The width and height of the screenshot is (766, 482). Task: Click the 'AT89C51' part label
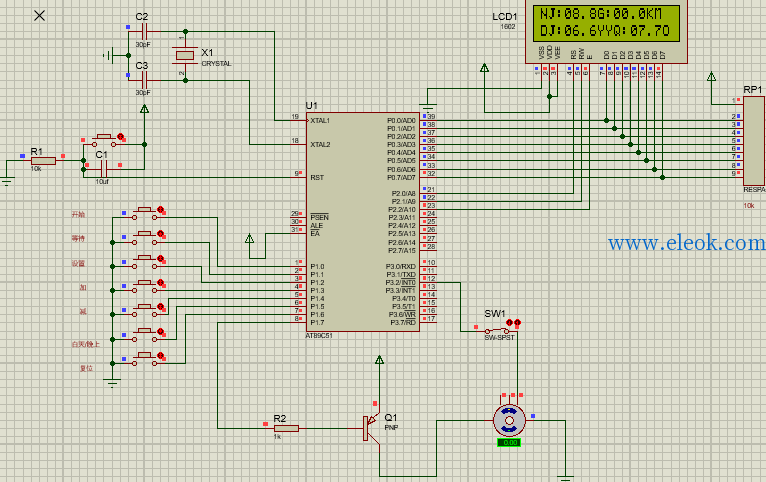[319, 336]
